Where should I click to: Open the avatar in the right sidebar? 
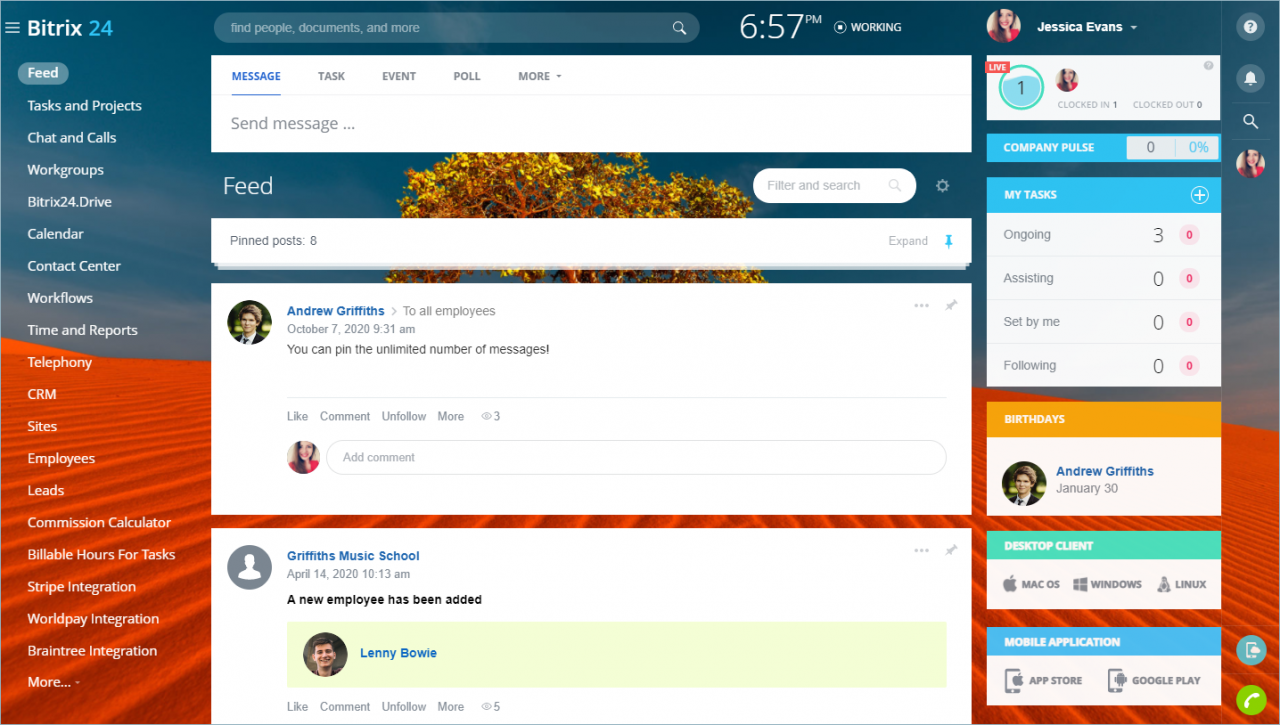tap(1250, 164)
